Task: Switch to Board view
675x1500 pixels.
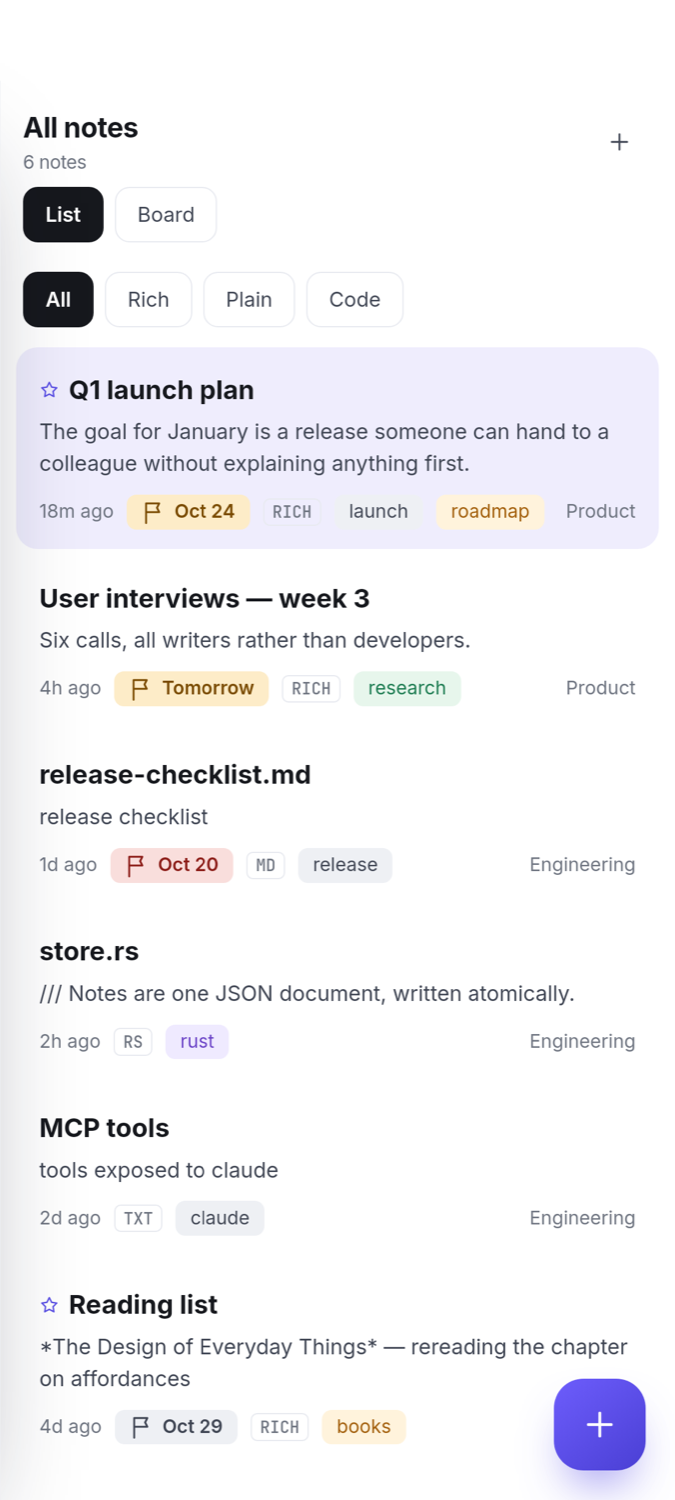Action: [166, 215]
